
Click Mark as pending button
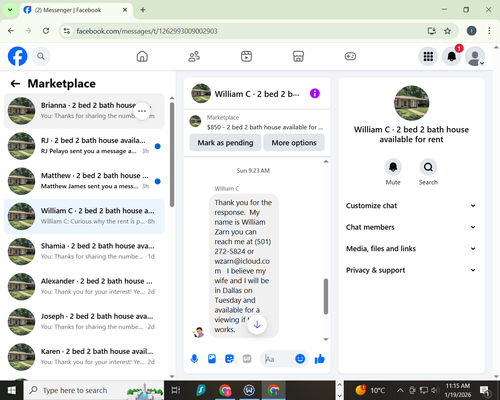tap(225, 143)
